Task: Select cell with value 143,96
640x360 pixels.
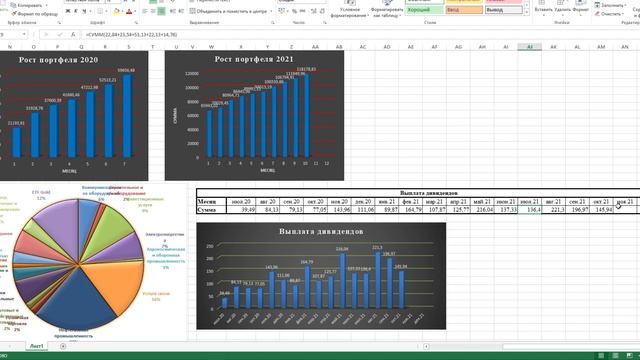Action: tap(339, 209)
